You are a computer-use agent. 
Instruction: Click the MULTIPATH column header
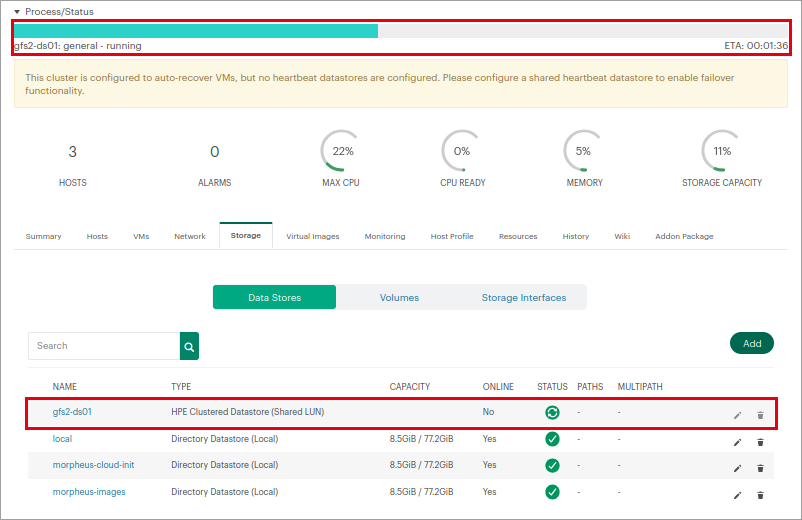pyautogui.click(x=640, y=387)
